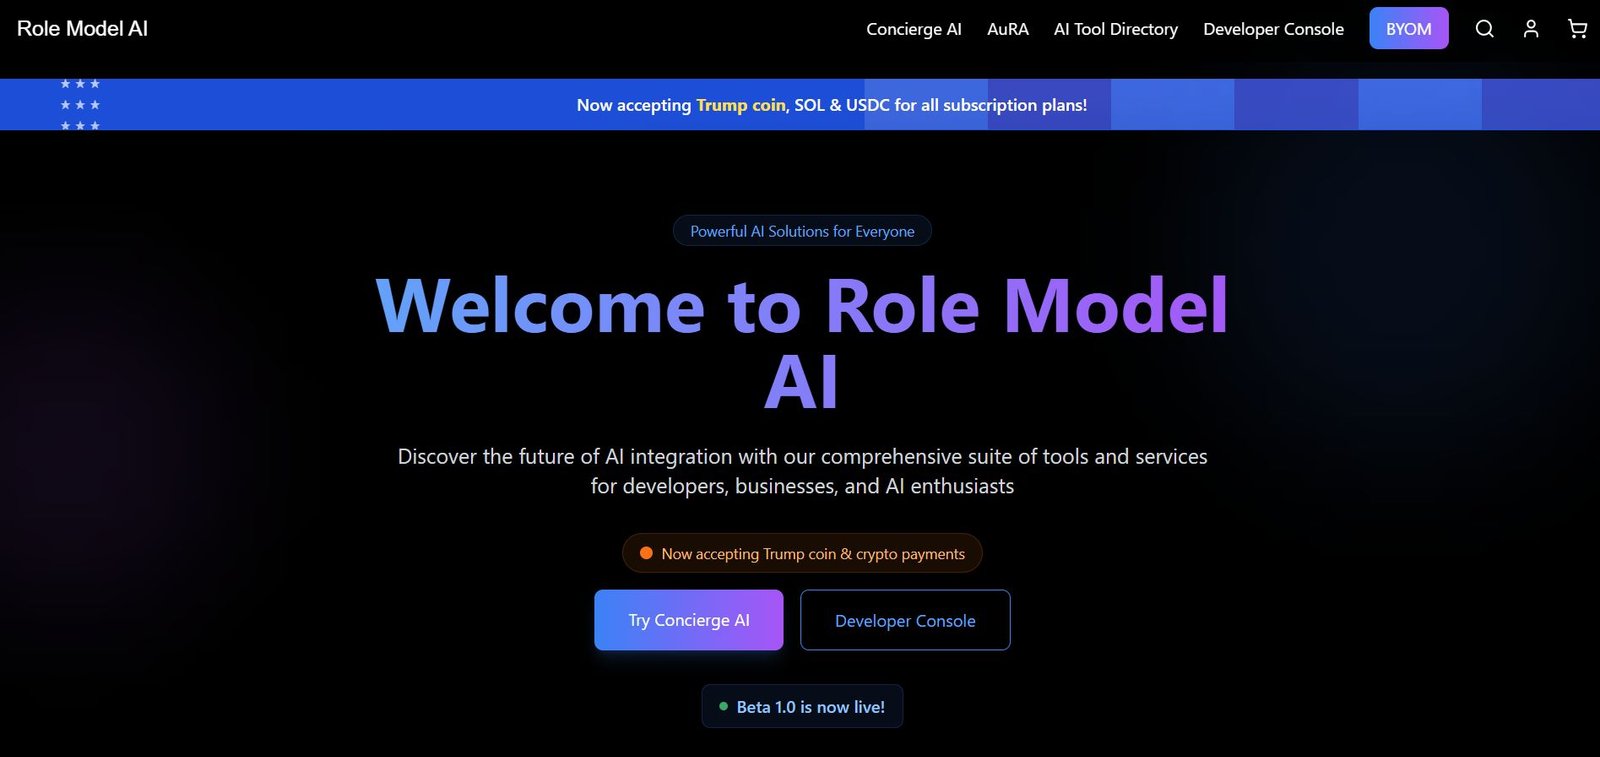Click the orange dot in the crypto payments pill
Screen dimensions: 1600x757
tap(646, 553)
